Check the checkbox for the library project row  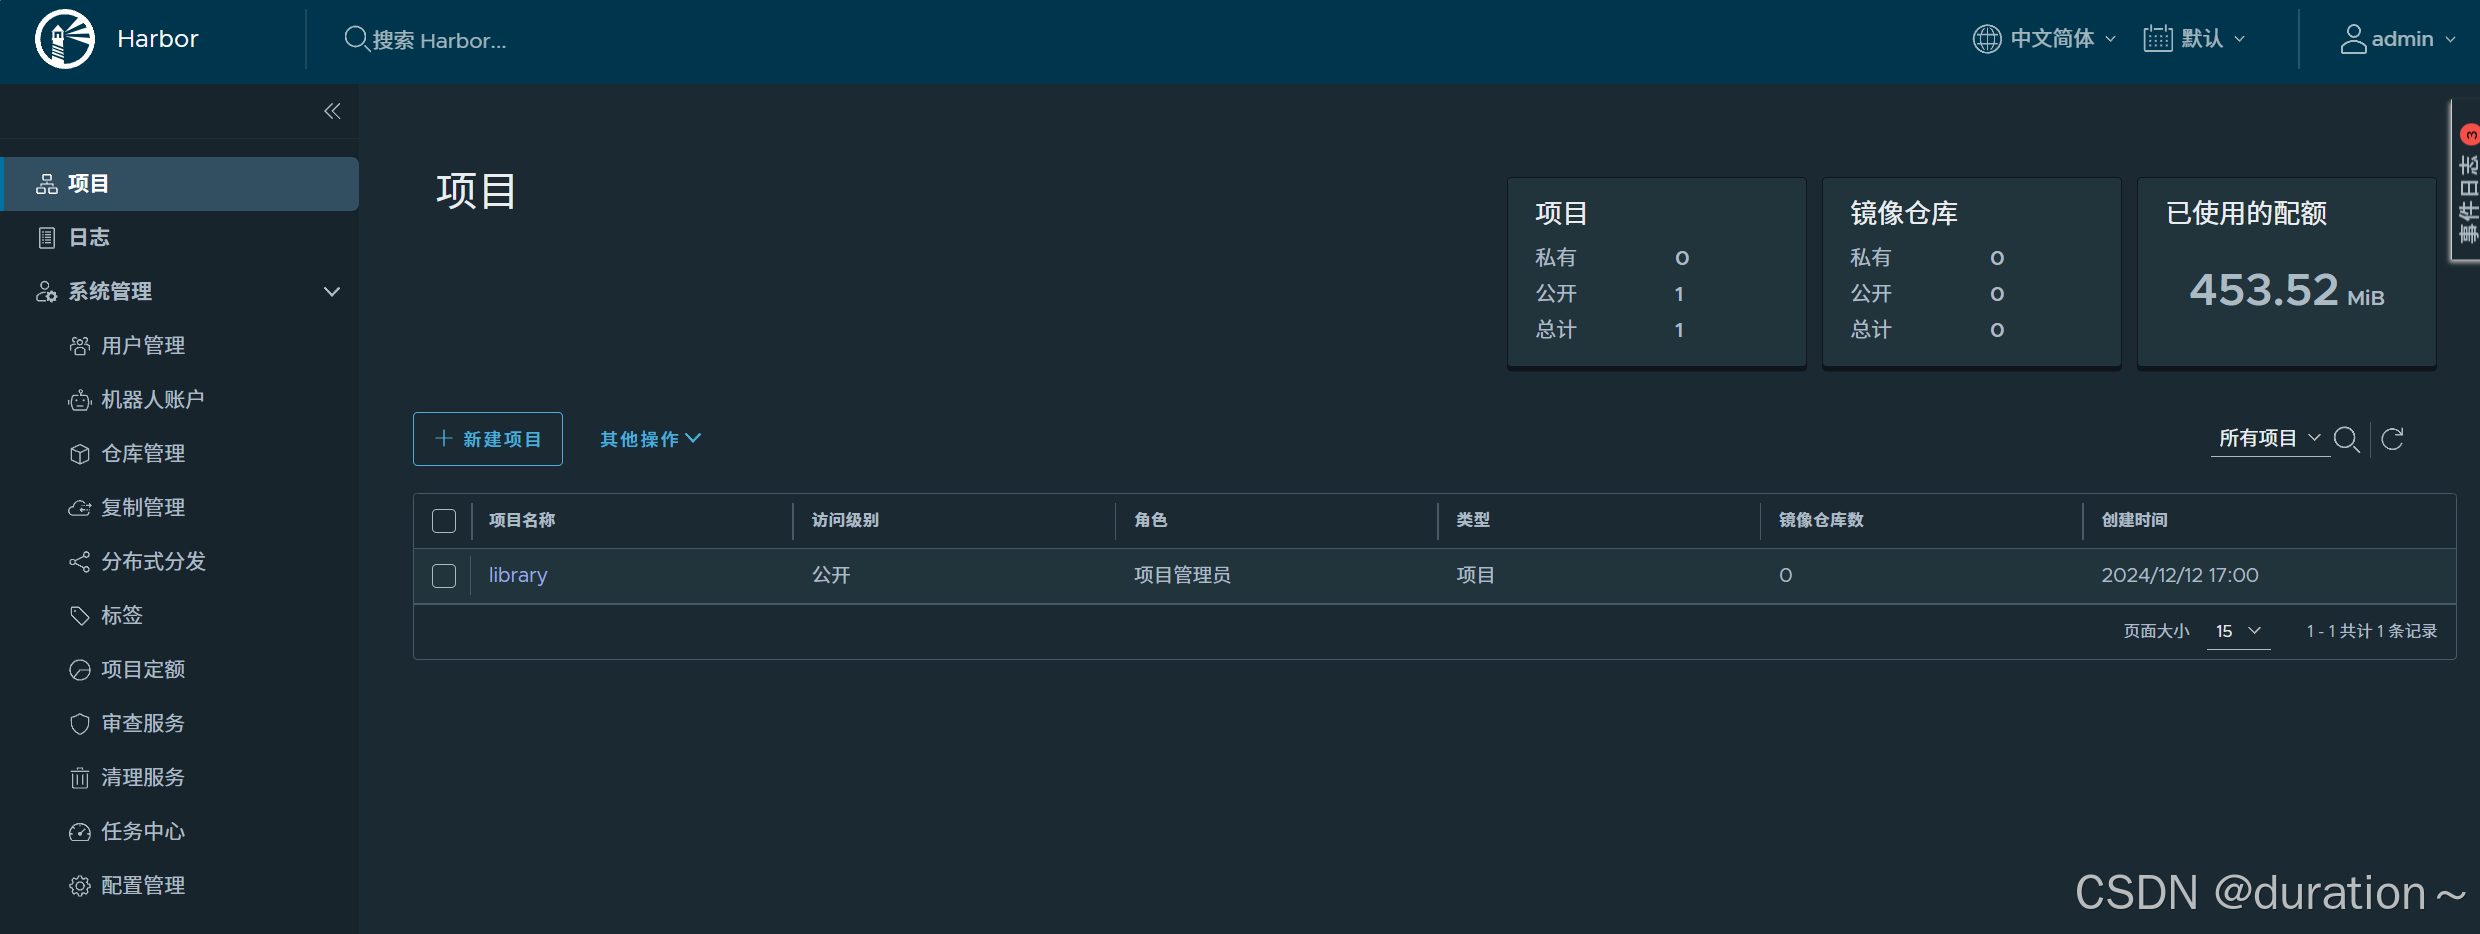coord(444,576)
